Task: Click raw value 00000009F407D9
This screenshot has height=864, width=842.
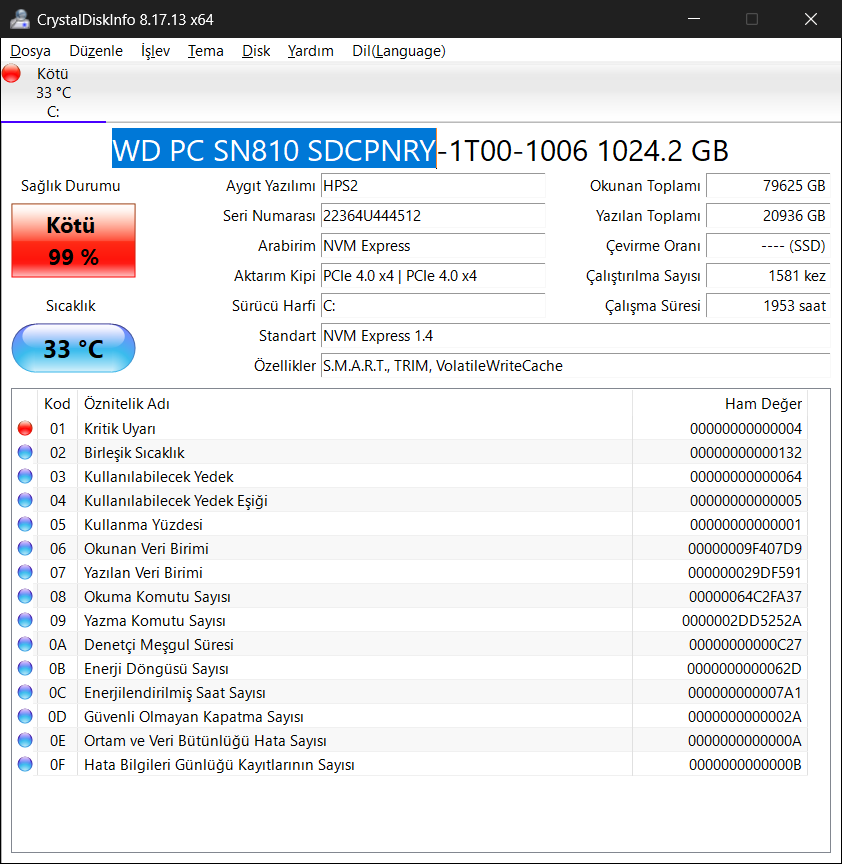Action: 744,549
